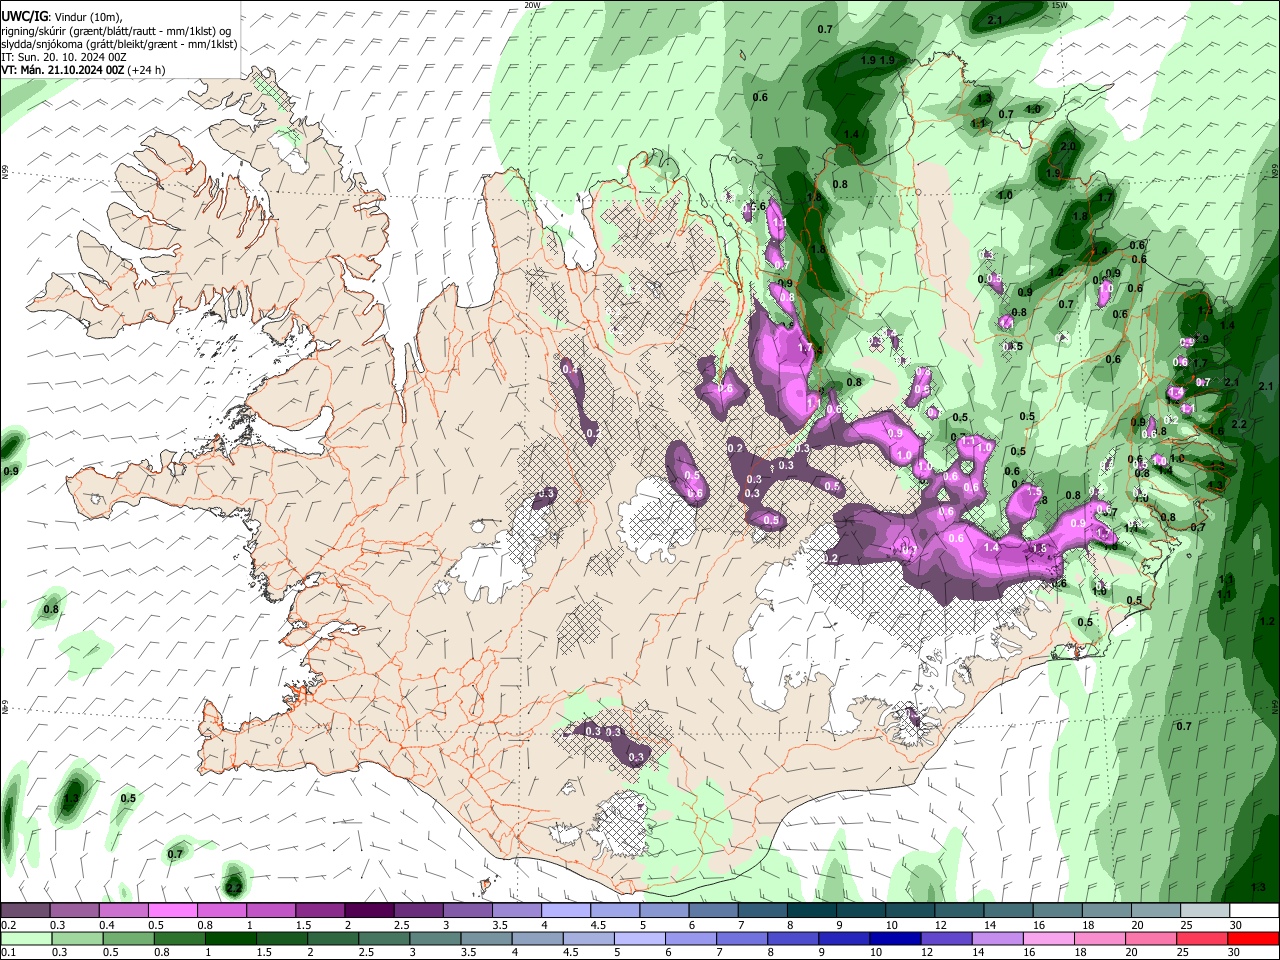The image size is (1280, 960).
Task: Click the 2.0 precipitation value on map
Action: pos(1068,146)
